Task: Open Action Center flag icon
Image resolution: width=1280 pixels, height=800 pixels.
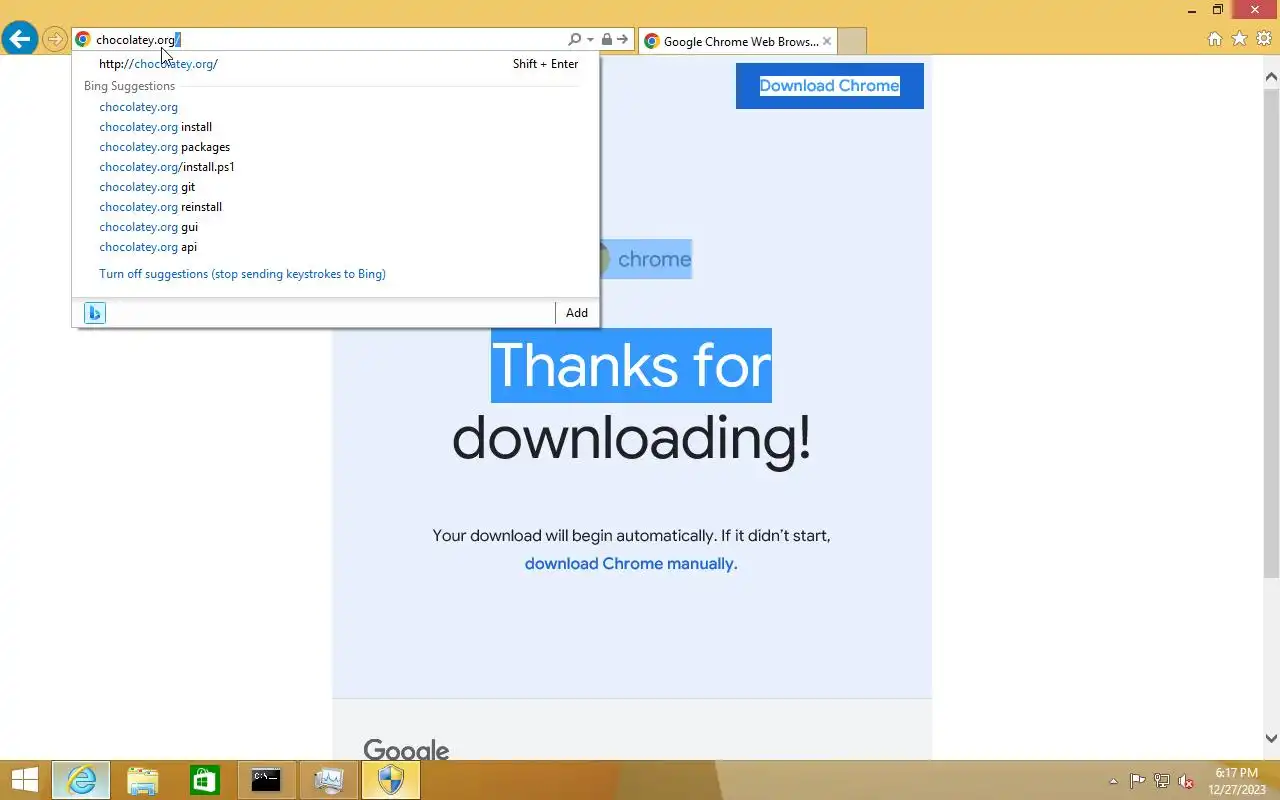Action: [1138, 781]
